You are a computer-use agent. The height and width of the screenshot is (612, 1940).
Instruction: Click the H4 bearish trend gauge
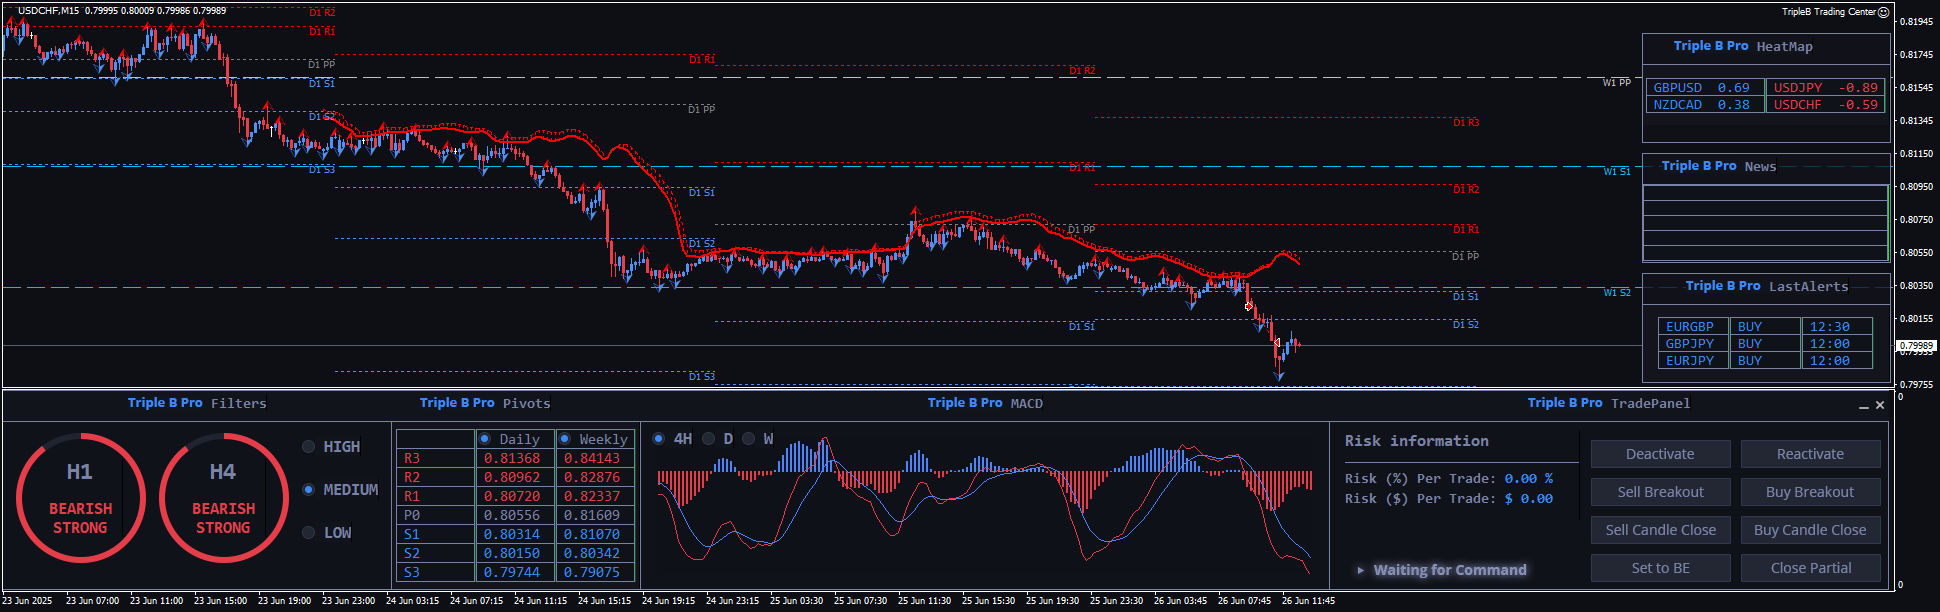tap(223, 497)
